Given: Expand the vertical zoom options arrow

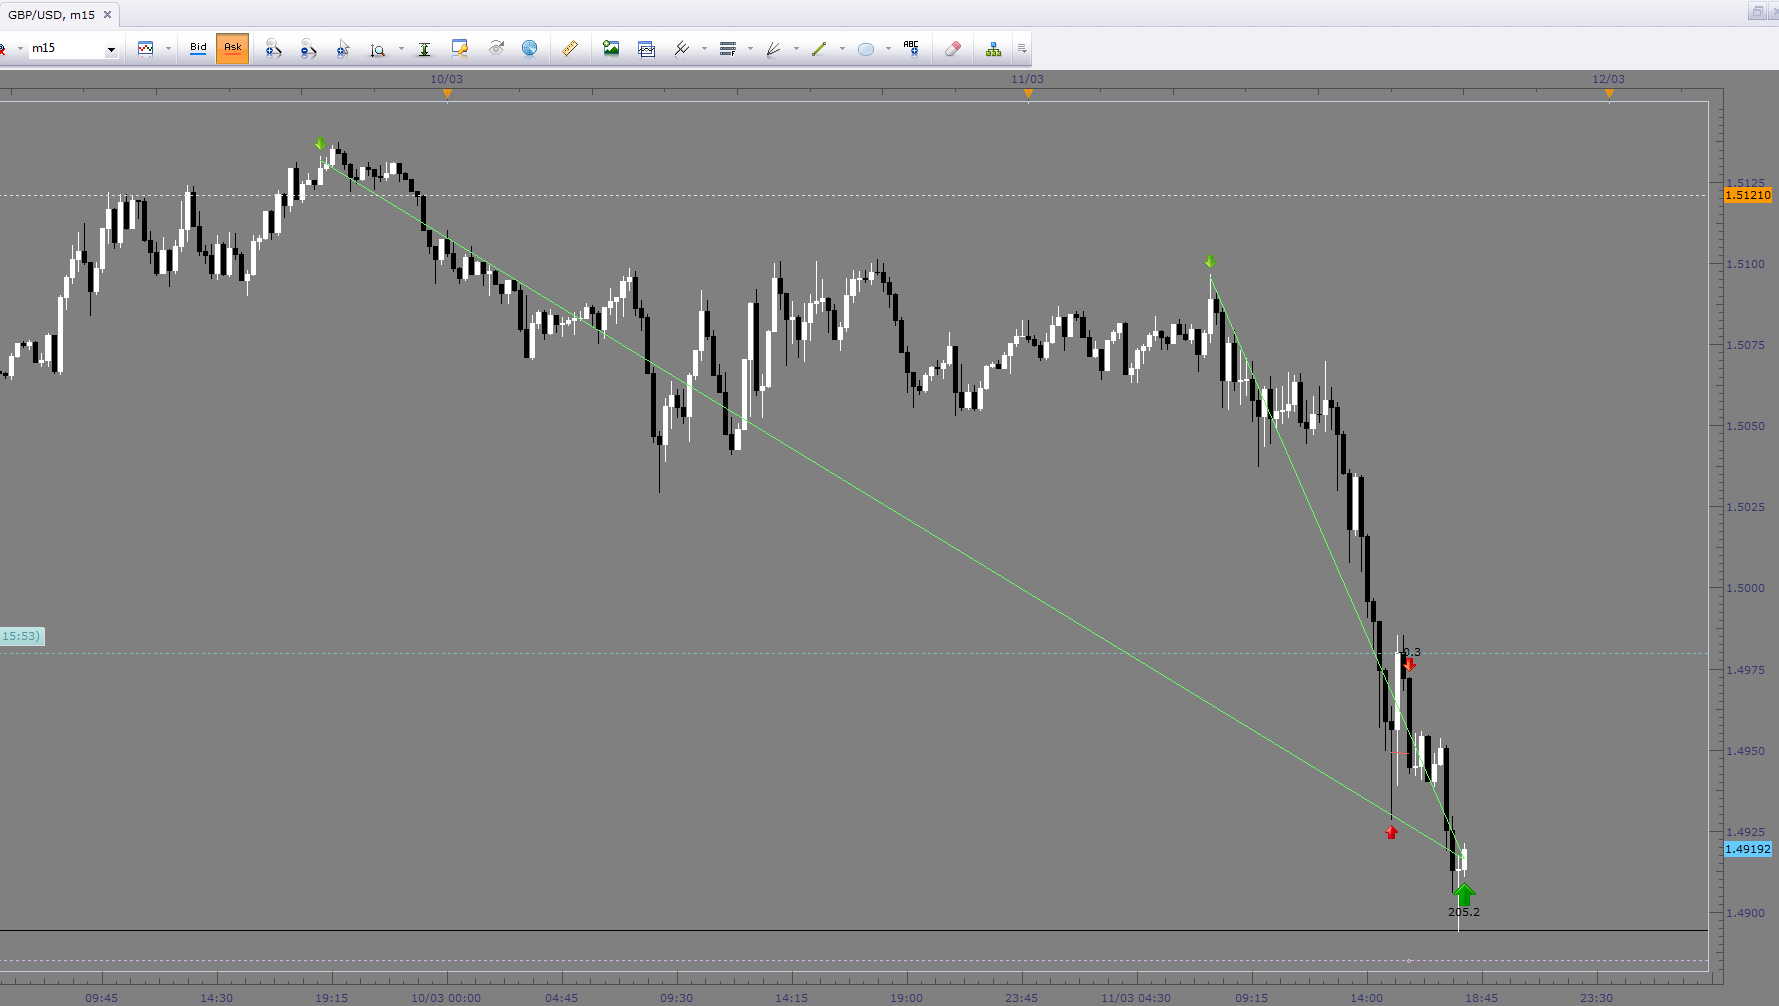Looking at the screenshot, I should point(401,48).
